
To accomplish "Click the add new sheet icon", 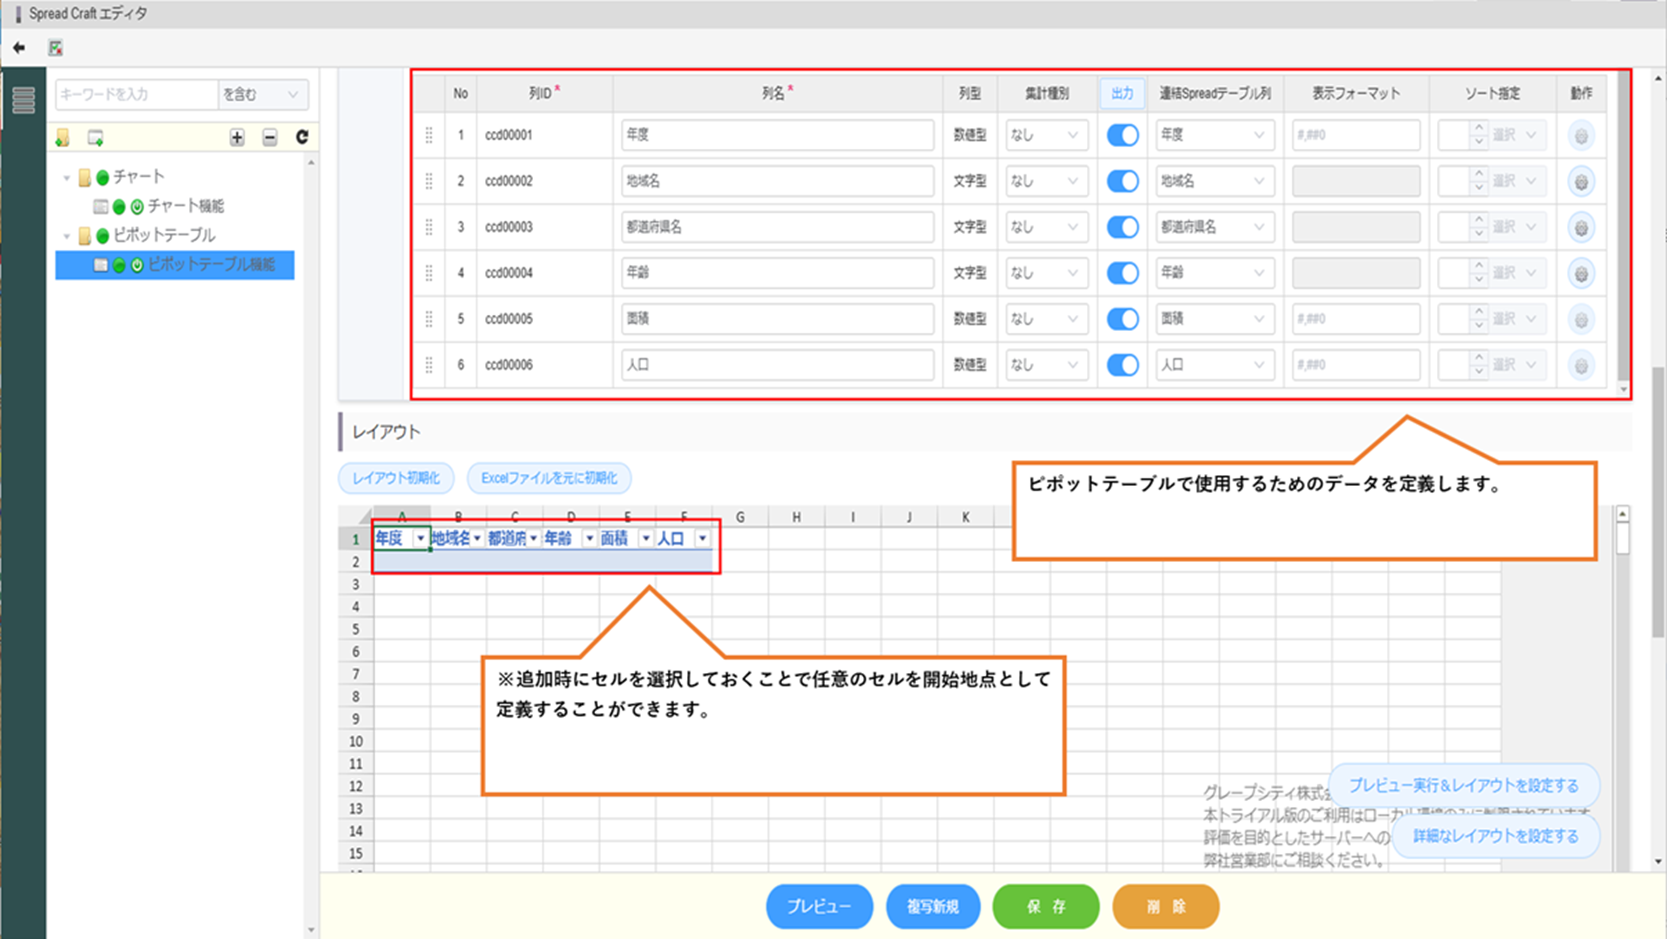I will (96, 138).
